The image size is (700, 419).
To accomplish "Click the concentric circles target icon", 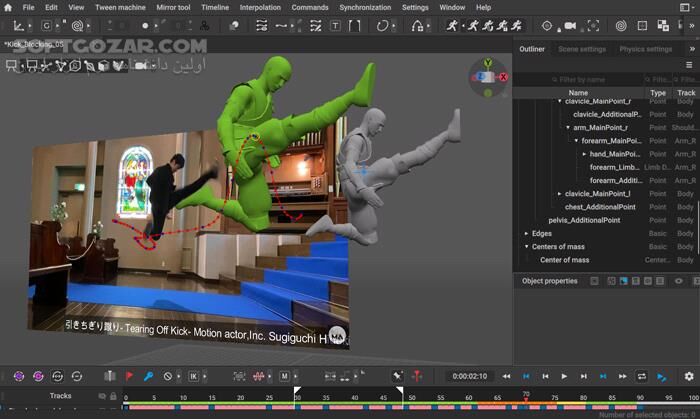I will pos(620,25).
